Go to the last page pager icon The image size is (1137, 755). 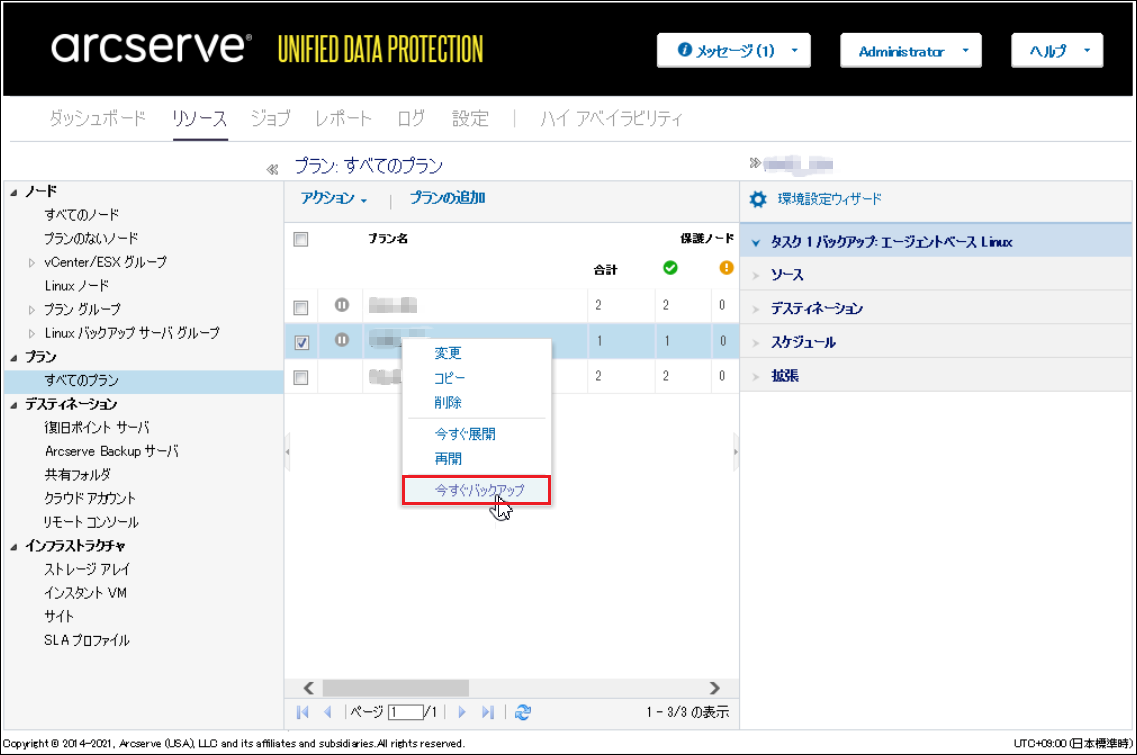tap(488, 712)
